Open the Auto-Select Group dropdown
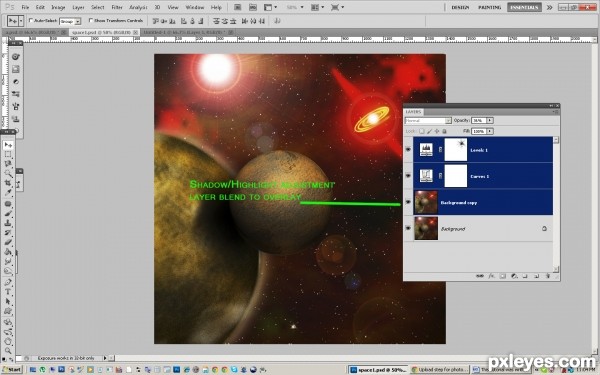This screenshot has height=375, width=600. (70, 21)
